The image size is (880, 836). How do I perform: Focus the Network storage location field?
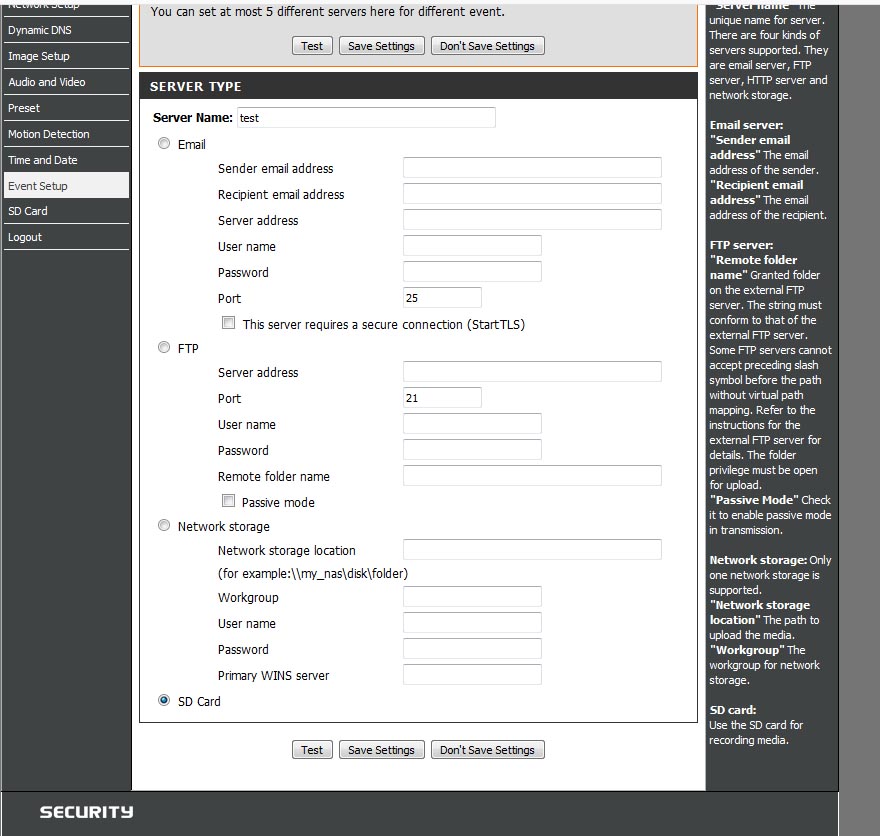531,550
